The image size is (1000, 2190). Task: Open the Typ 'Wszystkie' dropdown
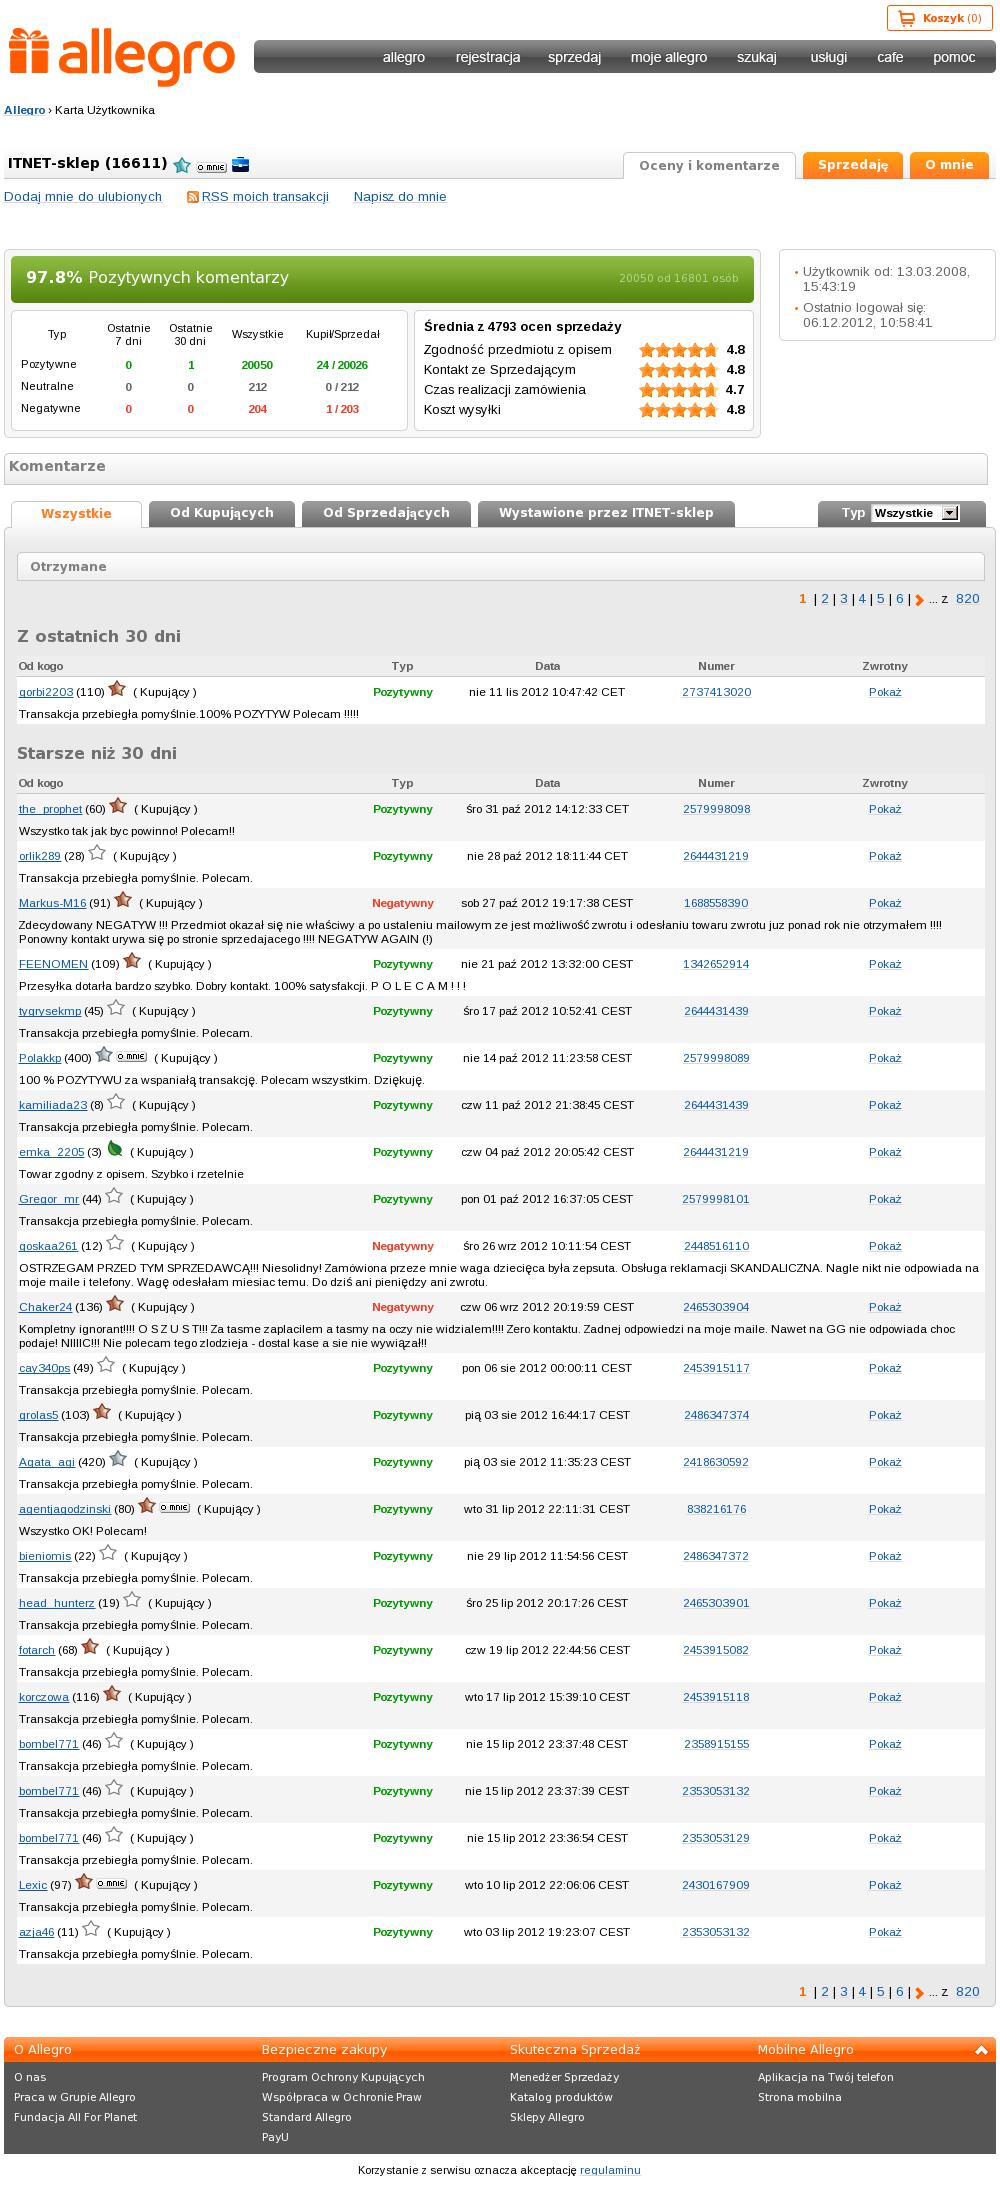(x=915, y=513)
